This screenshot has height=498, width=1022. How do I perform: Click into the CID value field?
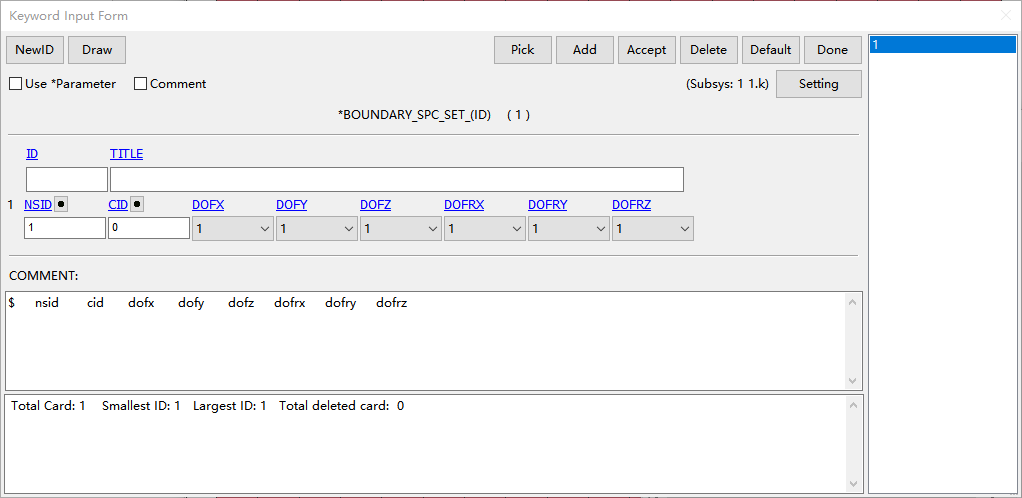[x=149, y=228]
